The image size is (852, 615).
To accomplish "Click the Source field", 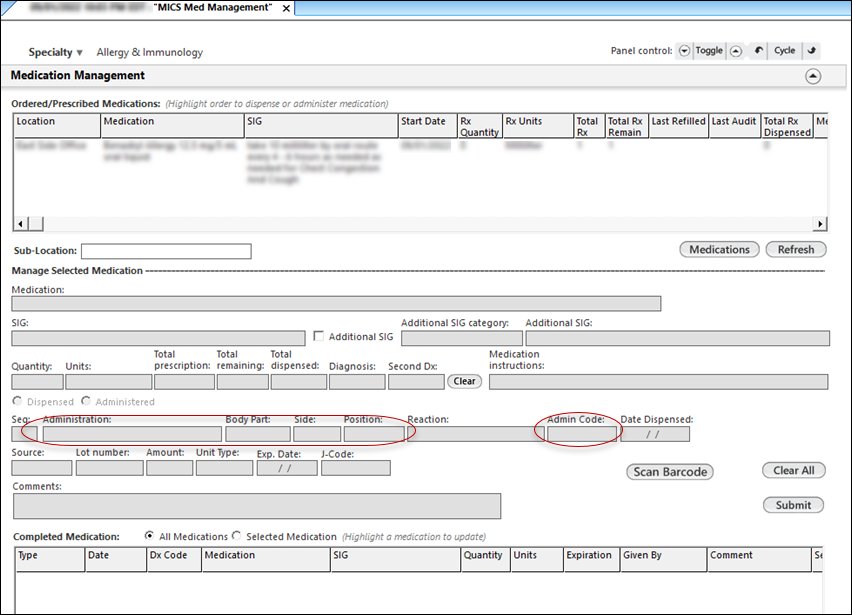I will pyautogui.click(x=42, y=468).
